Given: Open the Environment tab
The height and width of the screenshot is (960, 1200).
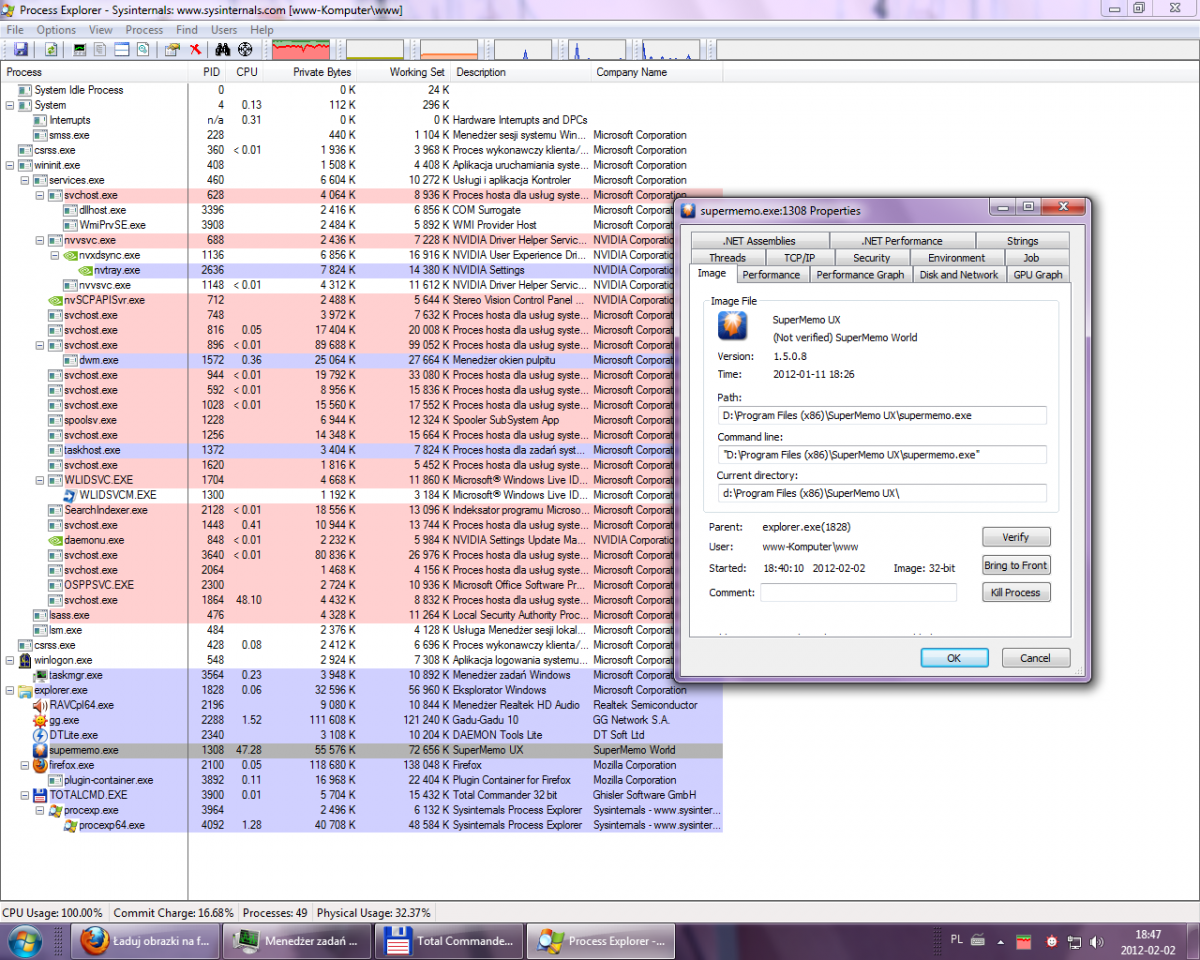Looking at the screenshot, I should coord(956,257).
